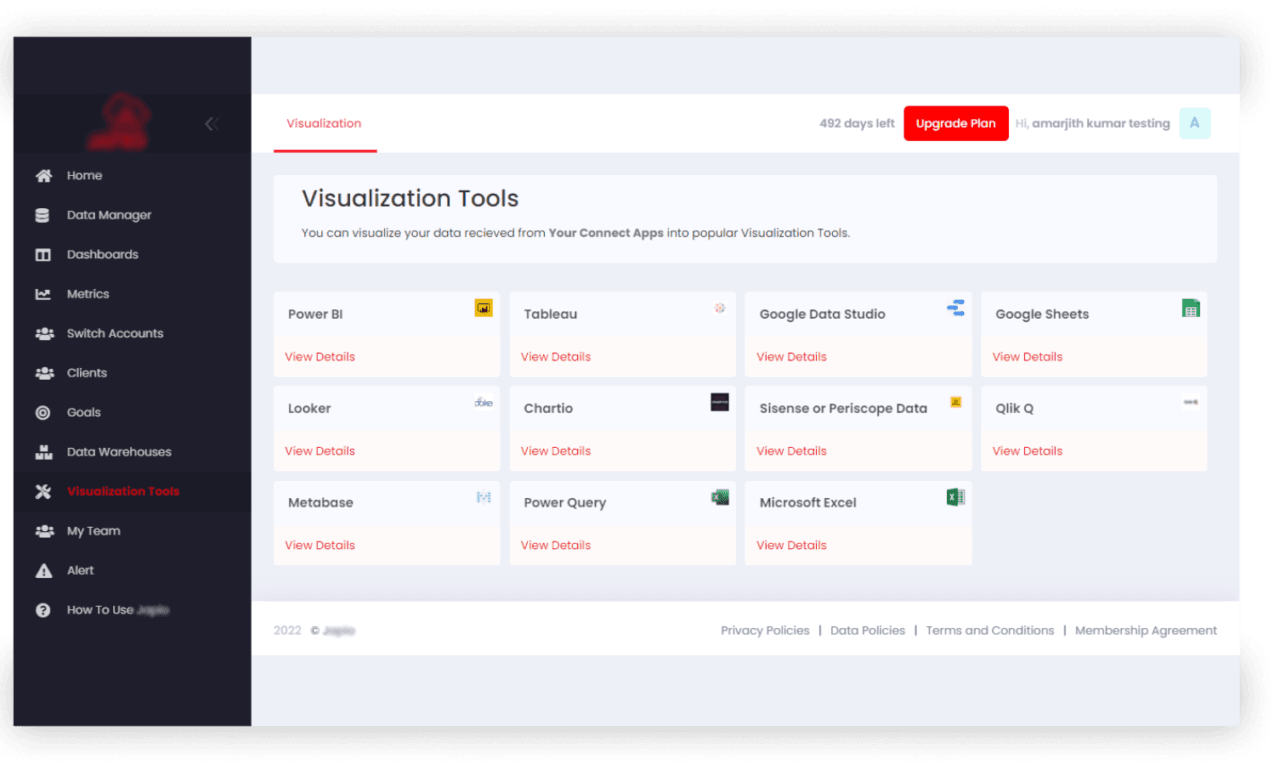Click the How To Use question icon
The image size is (1280, 770).
click(43, 610)
